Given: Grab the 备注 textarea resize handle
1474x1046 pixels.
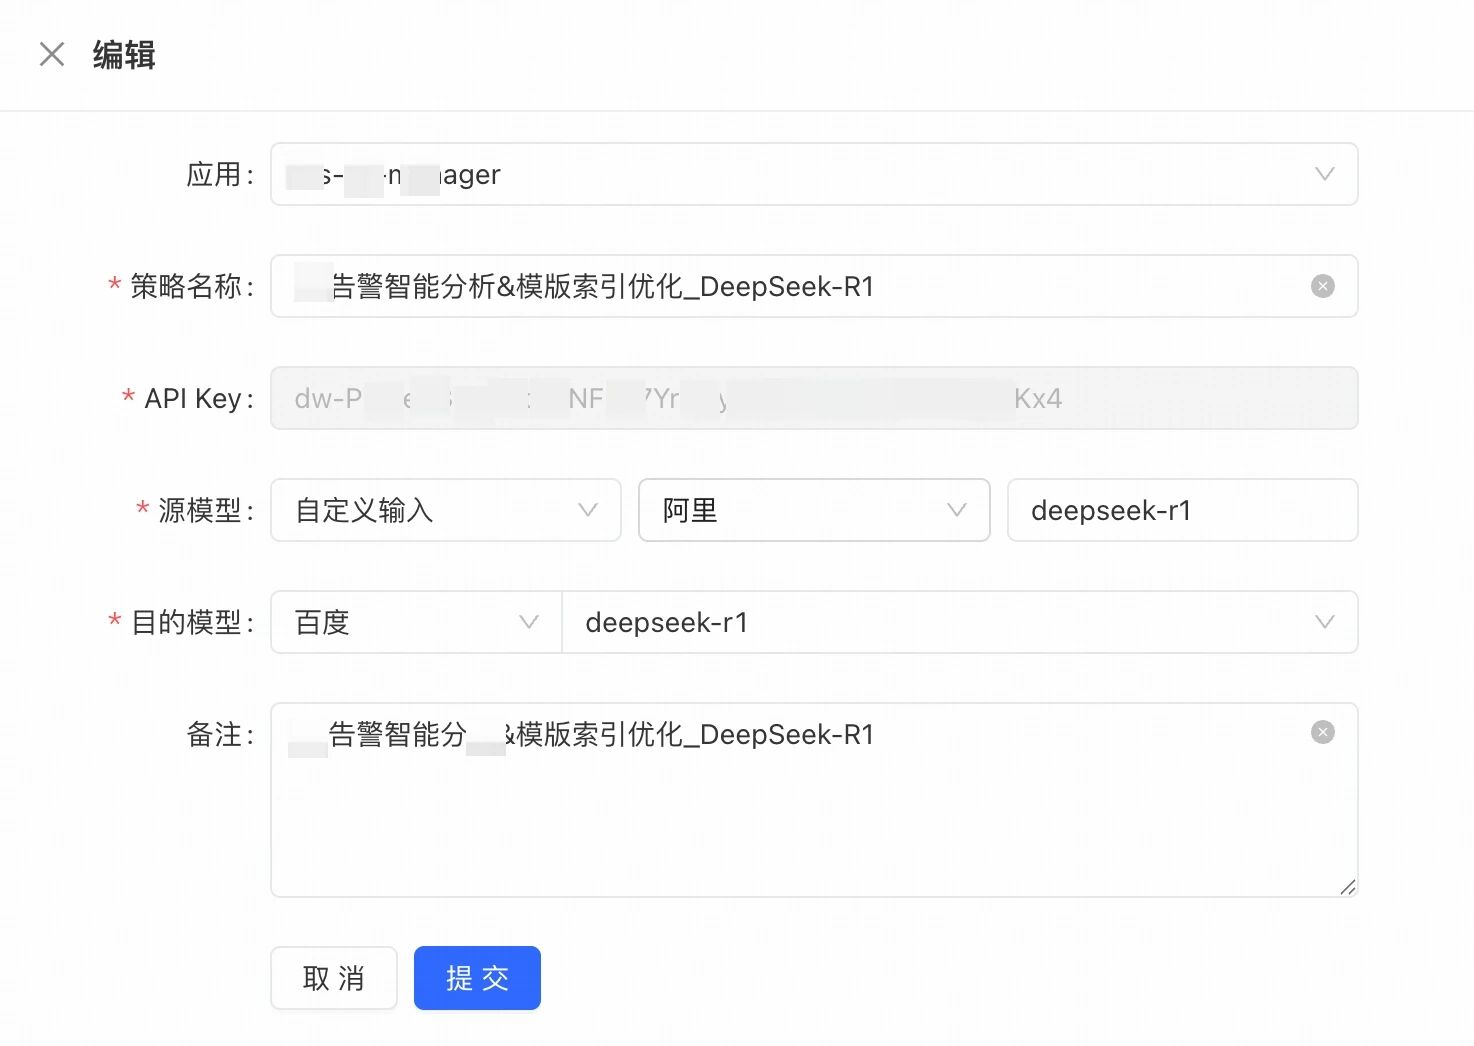Looking at the screenshot, I should click(x=1347, y=887).
